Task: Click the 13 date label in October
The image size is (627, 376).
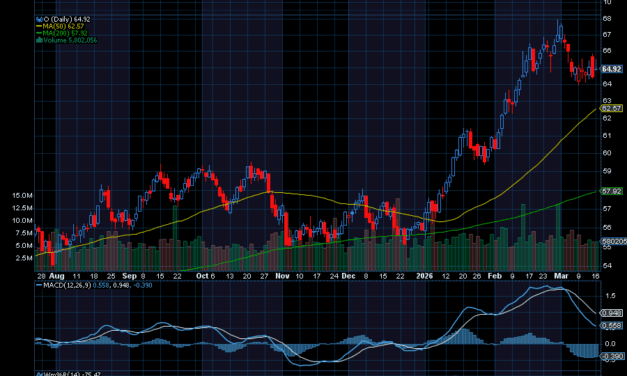Action: pyautogui.click(x=230, y=276)
